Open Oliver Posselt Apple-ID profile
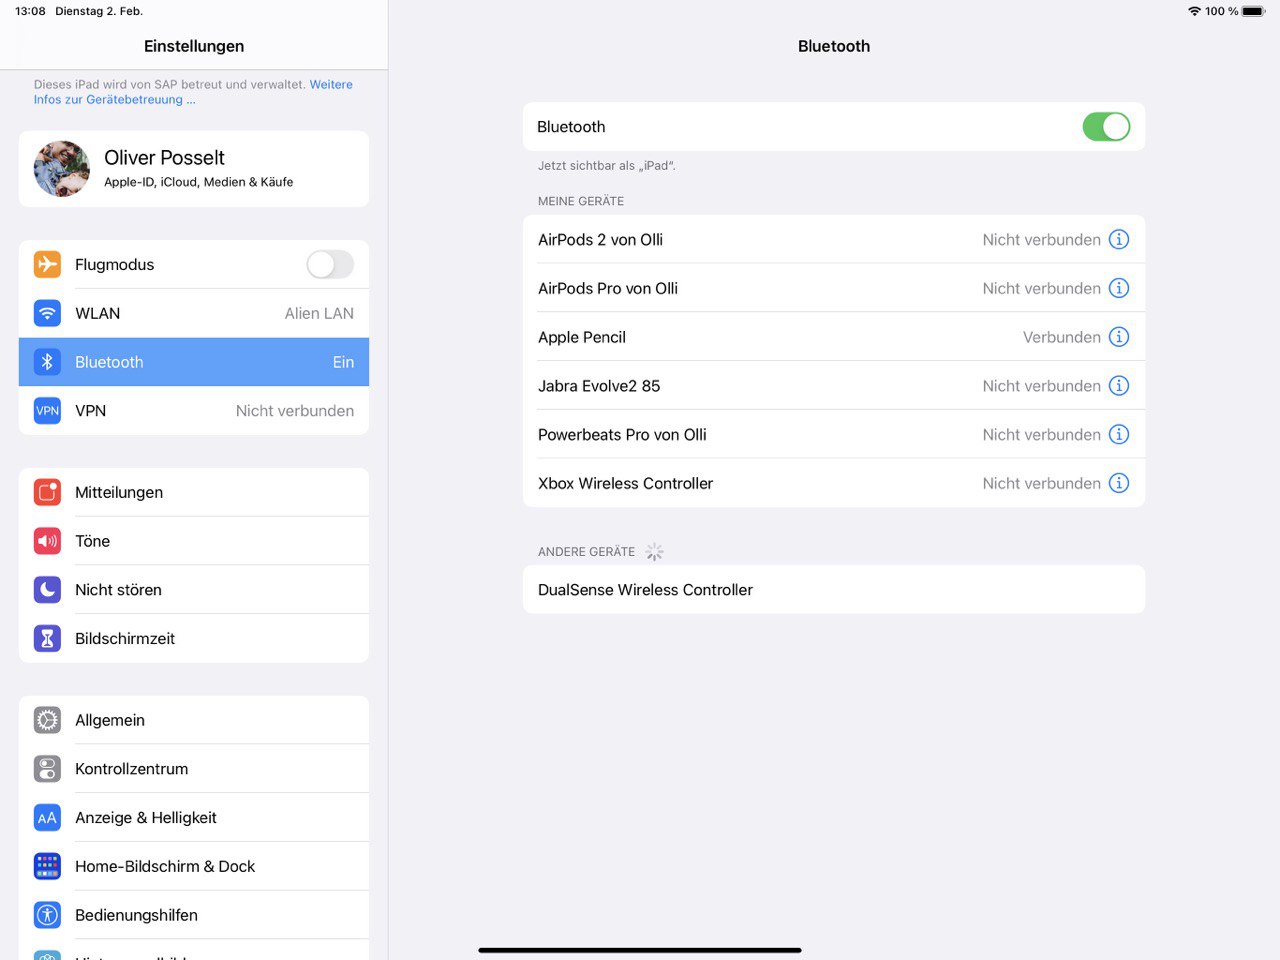The image size is (1280, 960). [194, 169]
